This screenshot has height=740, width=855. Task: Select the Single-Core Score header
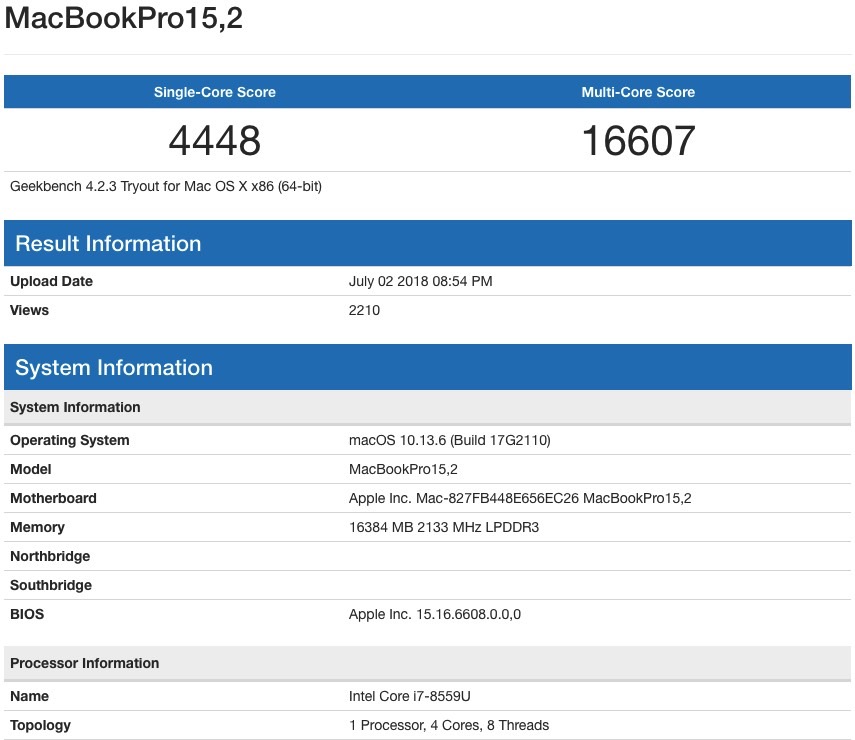214,92
